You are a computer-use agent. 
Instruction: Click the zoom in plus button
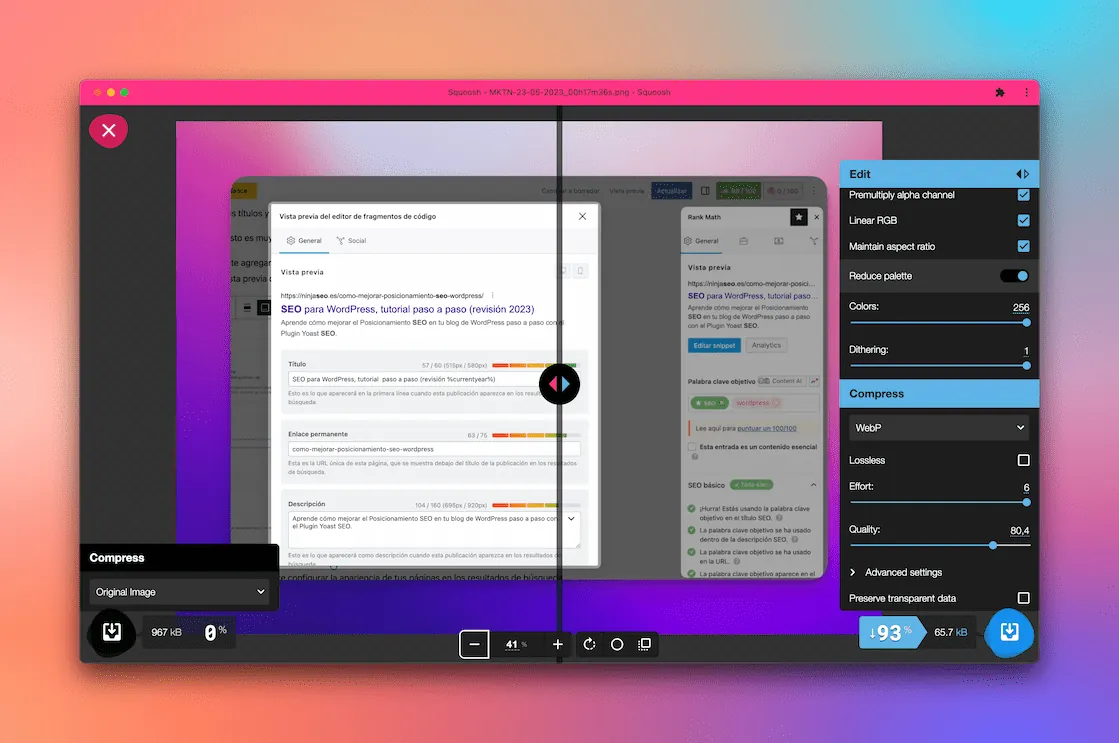(x=558, y=644)
